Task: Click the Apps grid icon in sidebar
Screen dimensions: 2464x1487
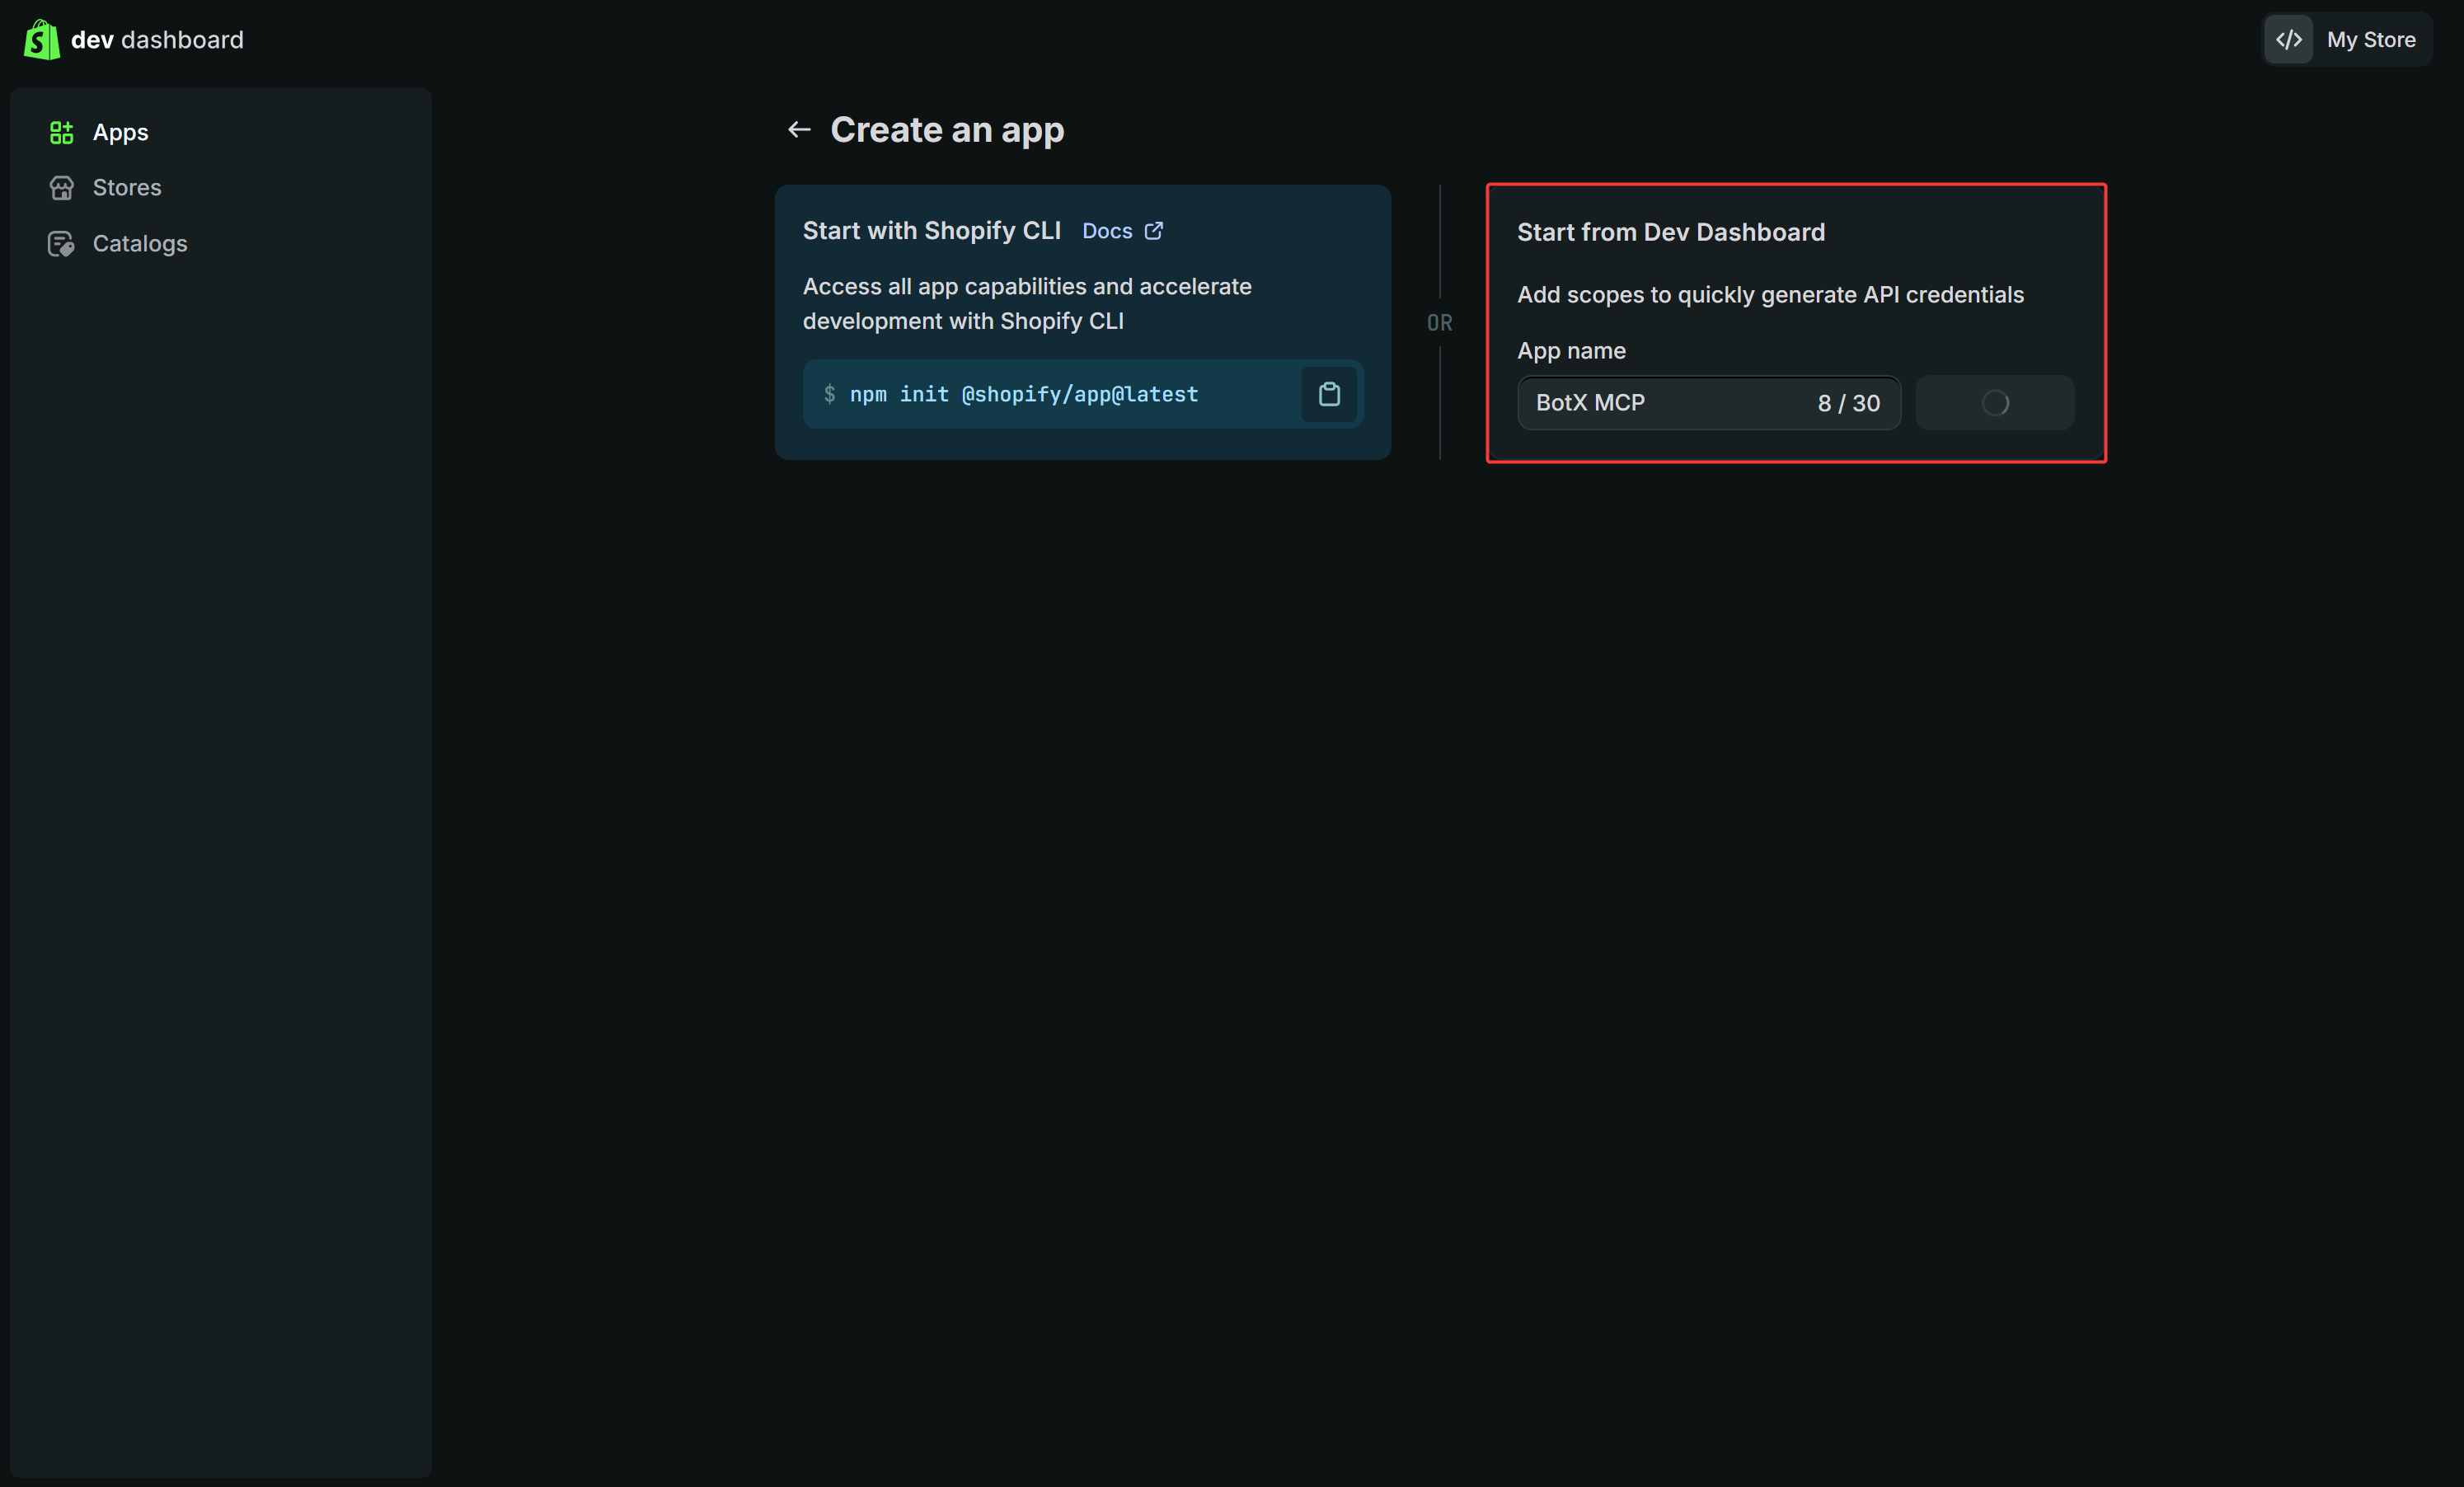Action: [62, 132]
